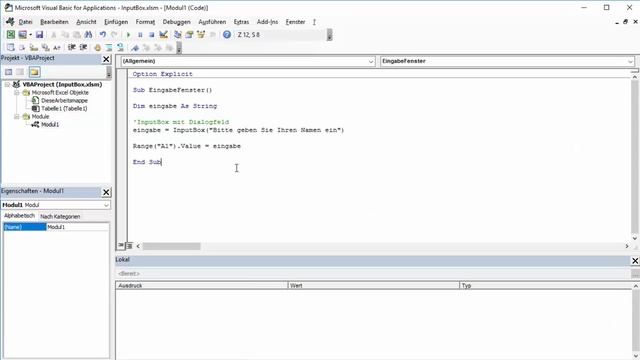Click the Complete Word icon

[57, 48]
